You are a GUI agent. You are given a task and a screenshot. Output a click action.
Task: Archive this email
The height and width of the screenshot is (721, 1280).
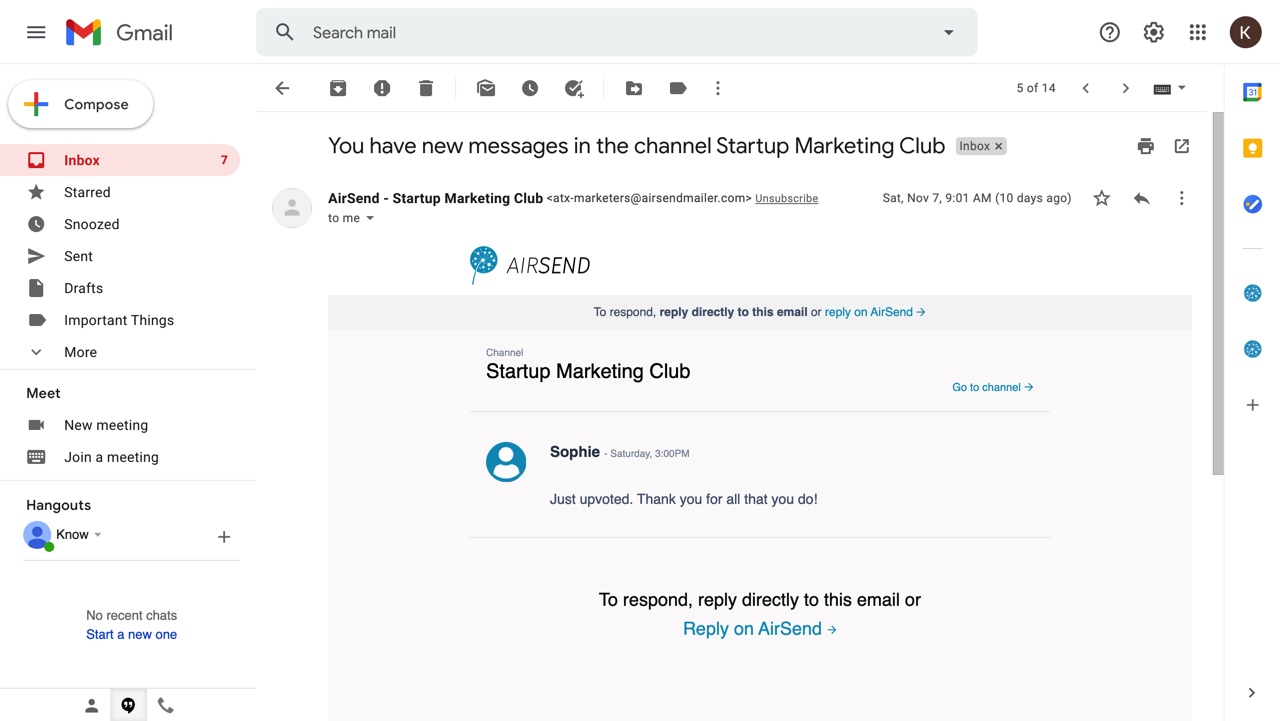click(x=338, y=88)
